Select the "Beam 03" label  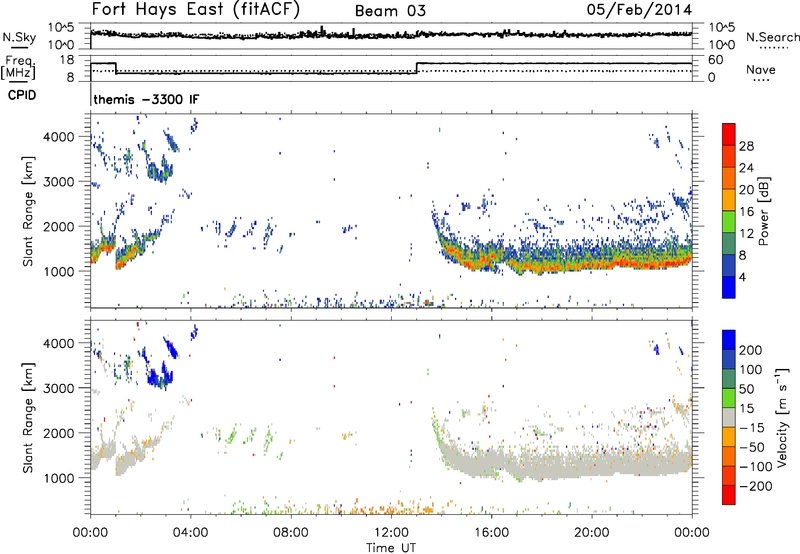pos(390,11)
